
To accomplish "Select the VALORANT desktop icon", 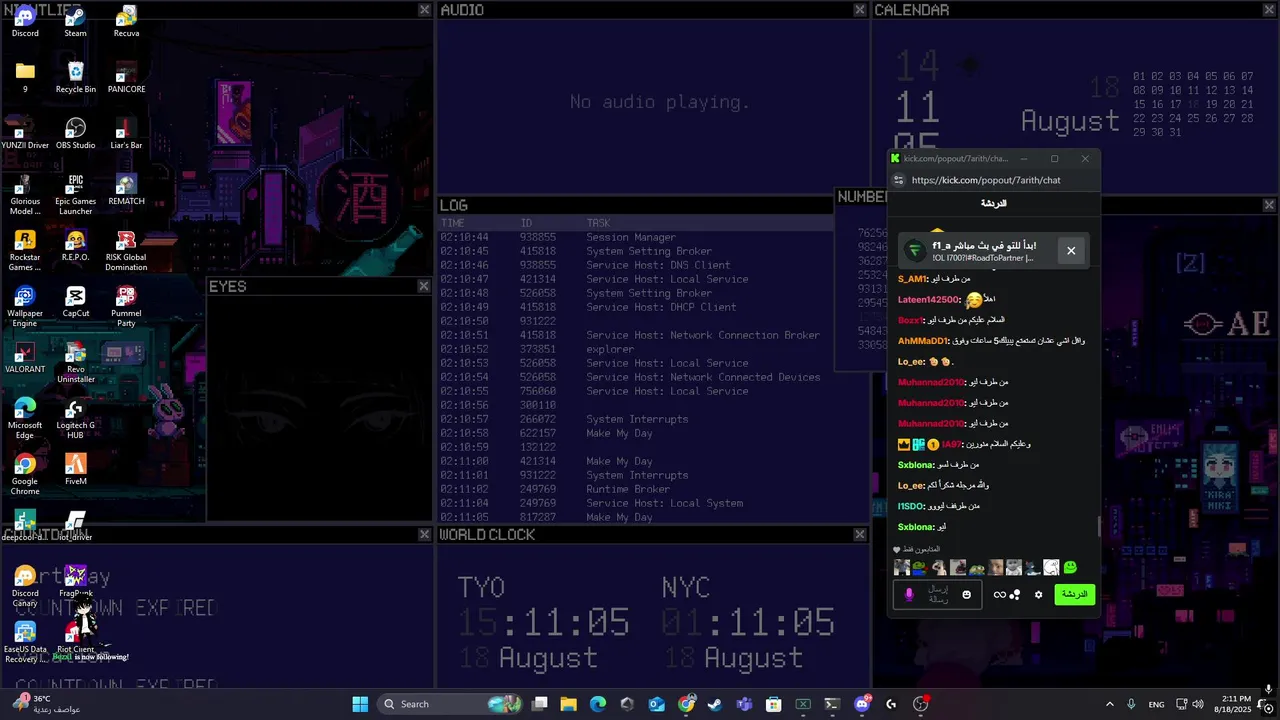I will coord(25,357).
